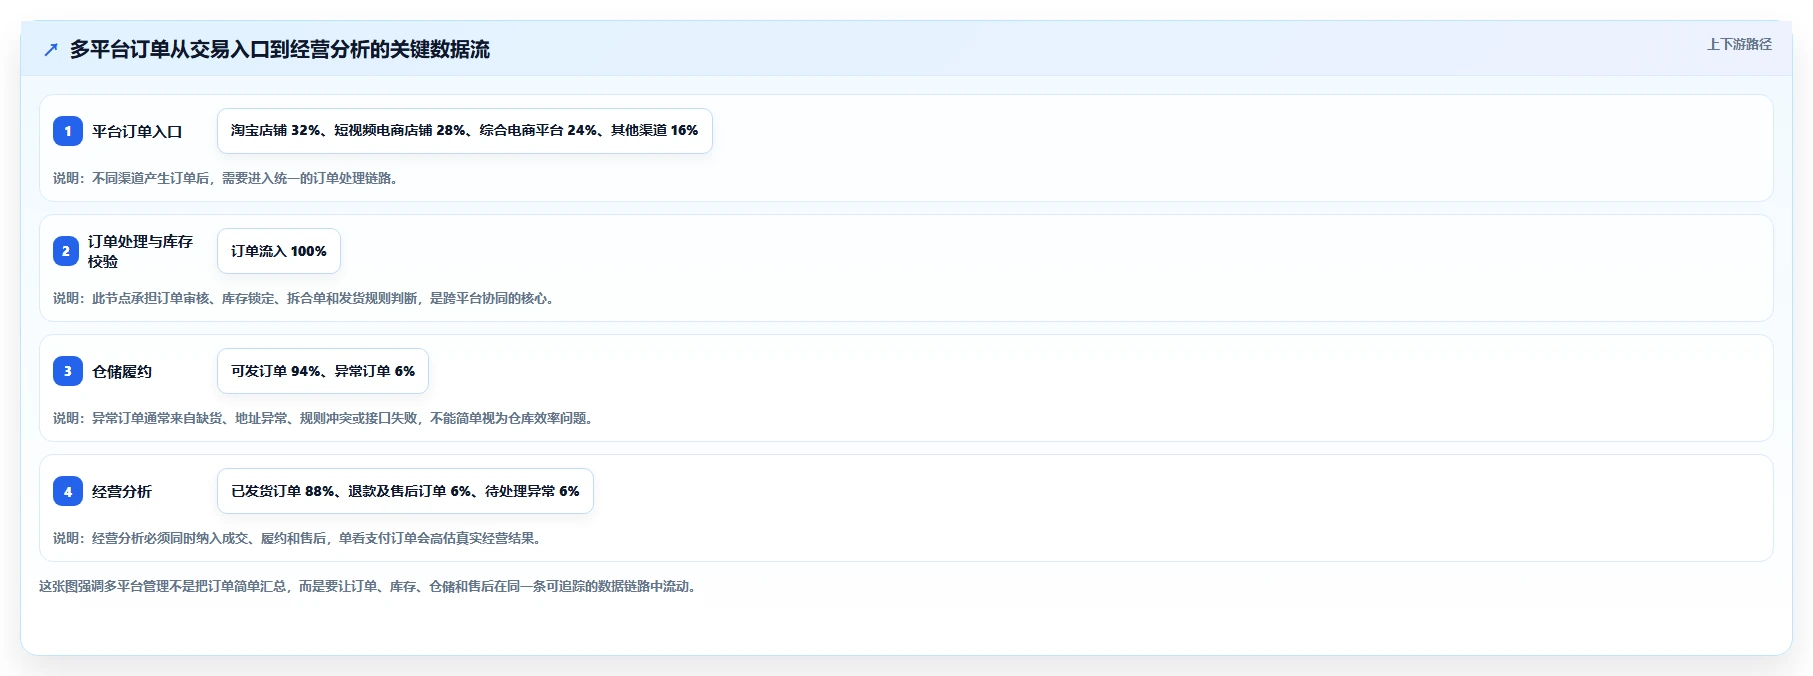Click the note 经营分析必须同时纳入成交
Viewport: 1813px width, 676px height.
click(x=300, y=538)
